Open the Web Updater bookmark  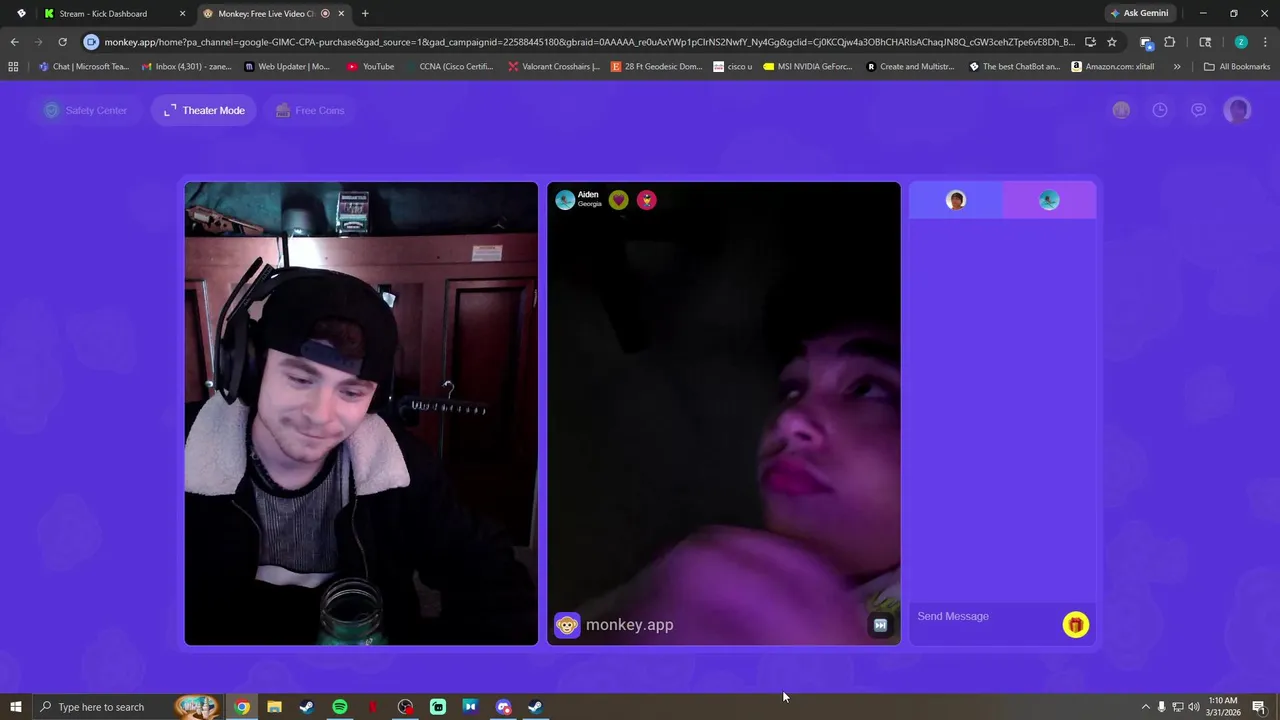(287, 66)
